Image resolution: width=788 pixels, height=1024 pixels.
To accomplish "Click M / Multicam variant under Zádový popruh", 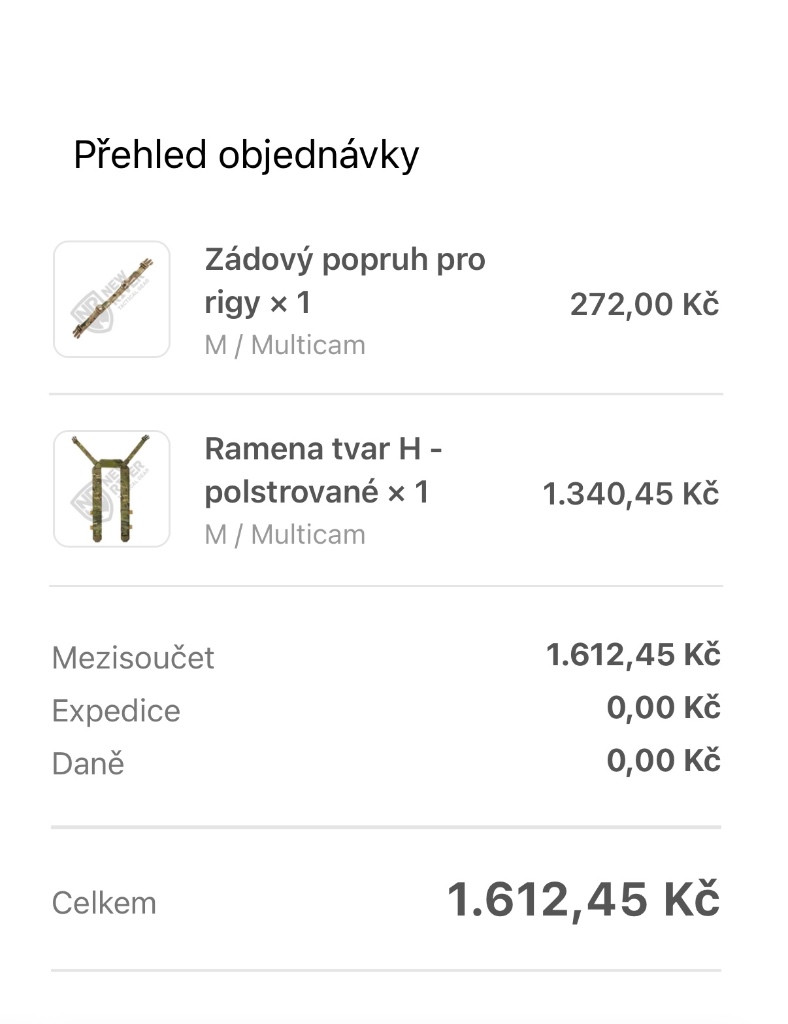I will tap(285, 345).
